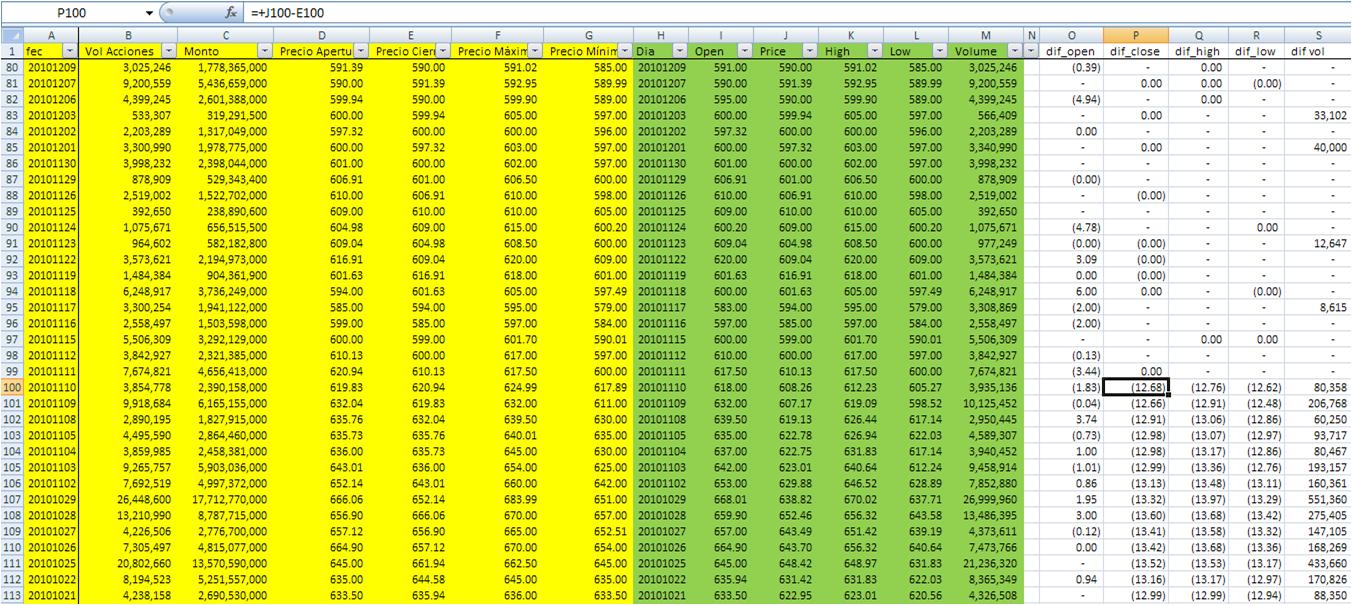
Task: Select column S by its header
Action: (1320, 35)
